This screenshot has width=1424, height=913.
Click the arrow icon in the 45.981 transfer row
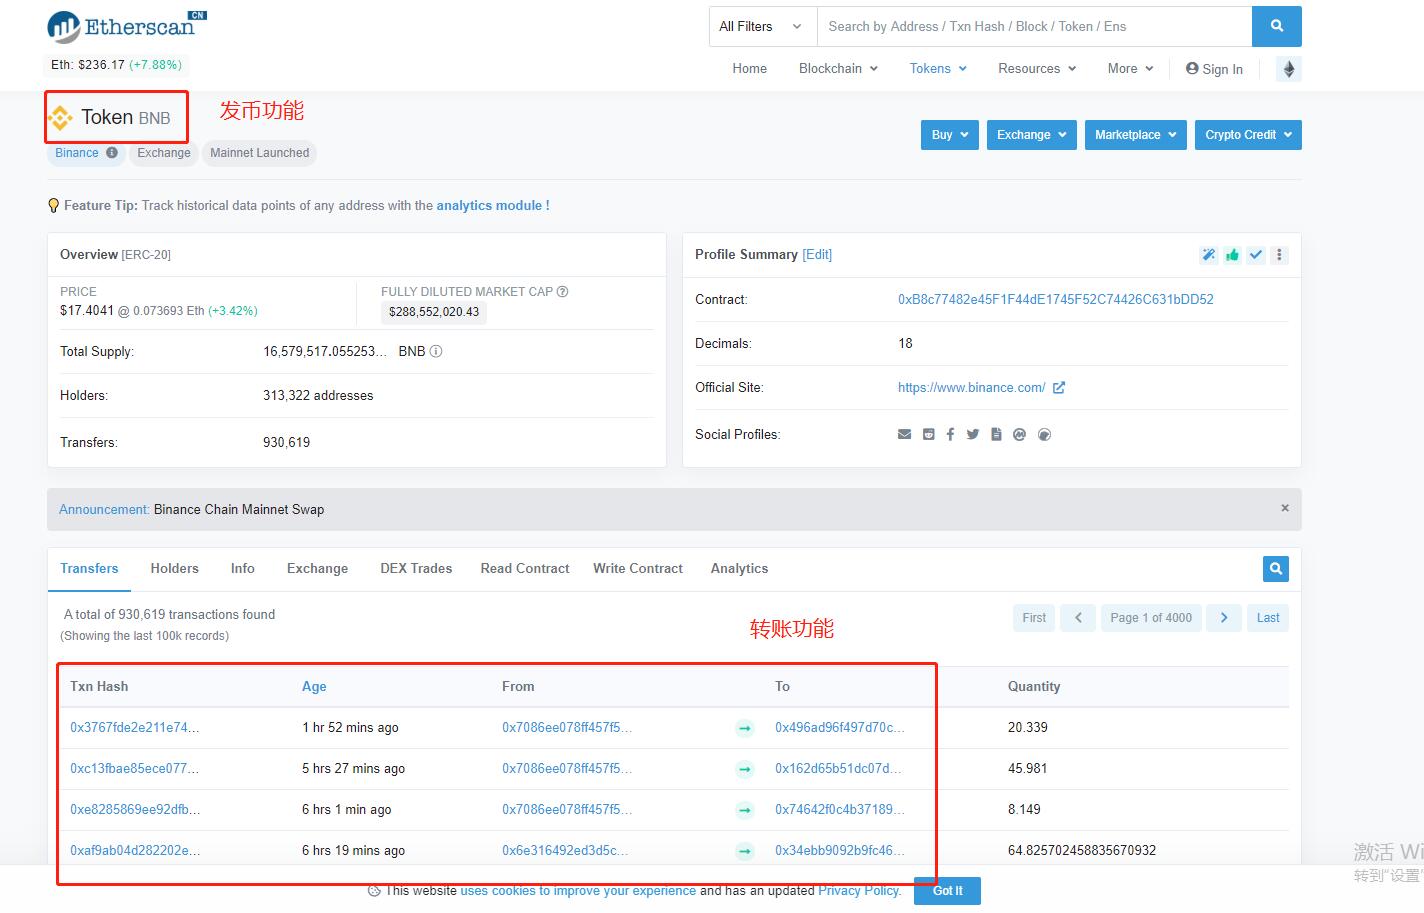pos(745,769)
